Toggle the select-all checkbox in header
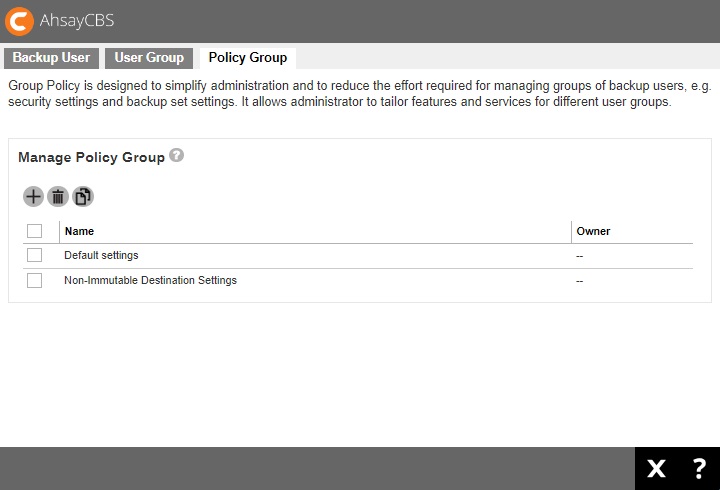Viewport: 720px width, 490px height. click(34, 231)
